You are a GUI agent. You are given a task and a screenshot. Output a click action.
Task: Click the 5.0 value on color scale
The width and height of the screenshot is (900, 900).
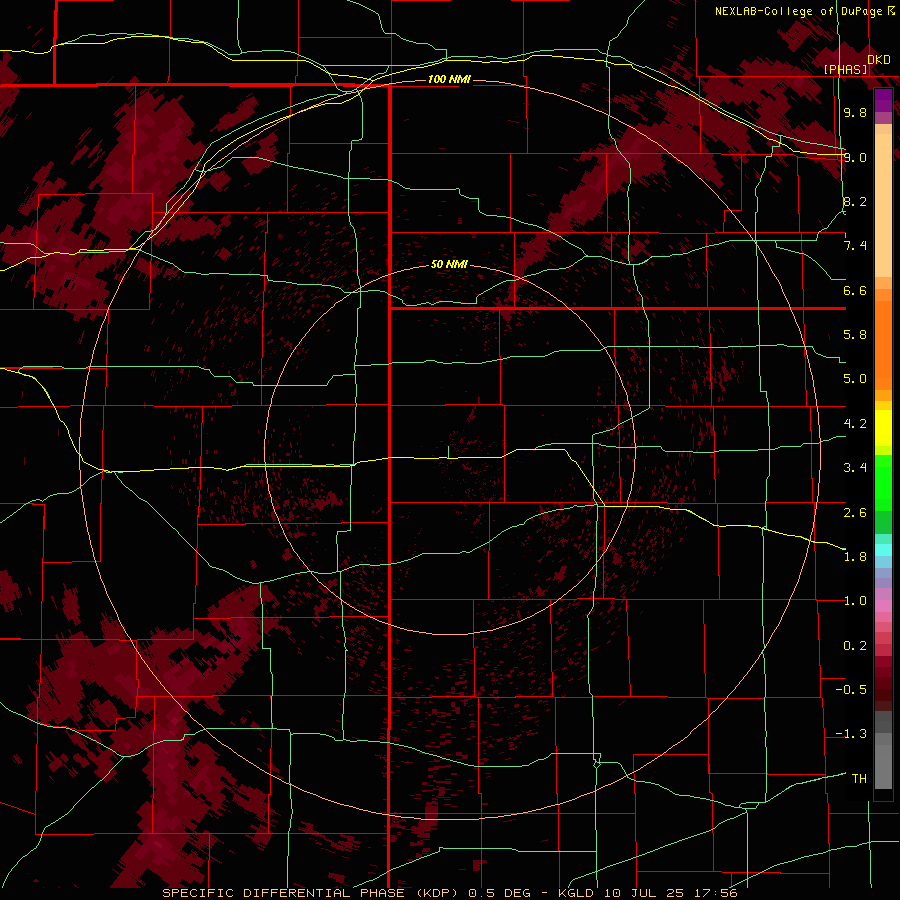point(855,379)
